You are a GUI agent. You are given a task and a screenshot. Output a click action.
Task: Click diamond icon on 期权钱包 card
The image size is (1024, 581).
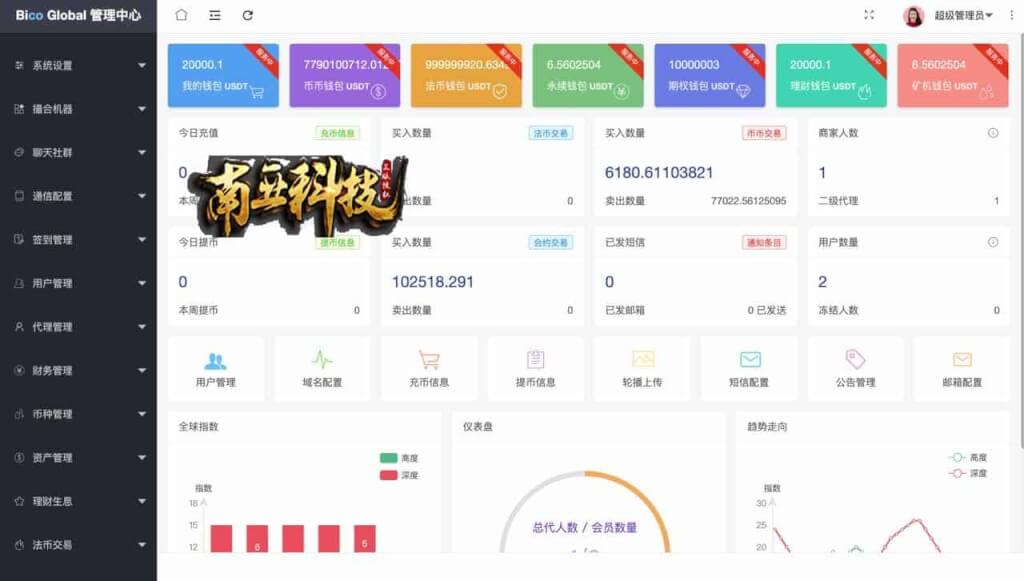pos(743,92)
